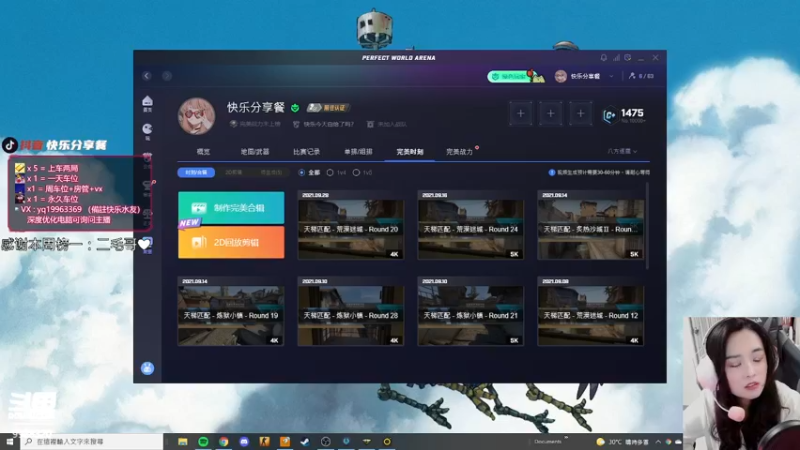This screenshot has width=800, height=450.
Task: Open the C+ rank badge icon
Action: click(609, 115)
